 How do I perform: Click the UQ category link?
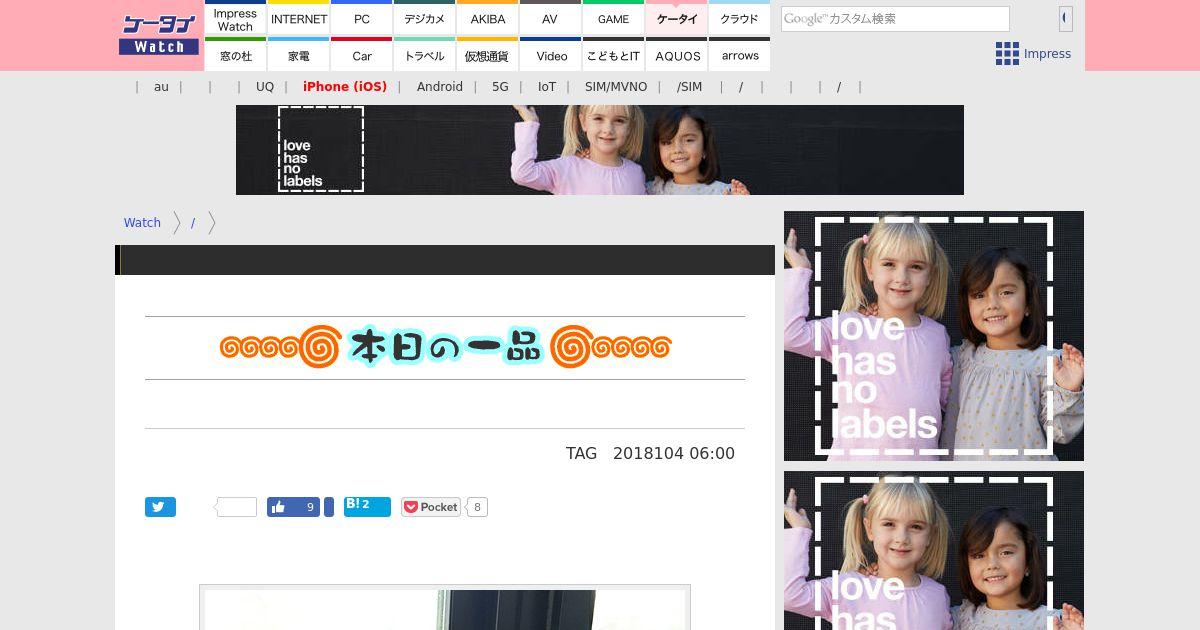265,87
